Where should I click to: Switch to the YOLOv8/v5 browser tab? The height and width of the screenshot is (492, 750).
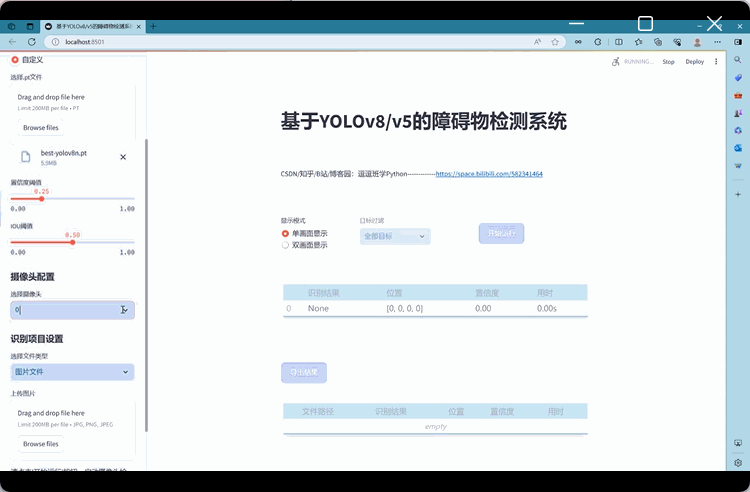93,26
